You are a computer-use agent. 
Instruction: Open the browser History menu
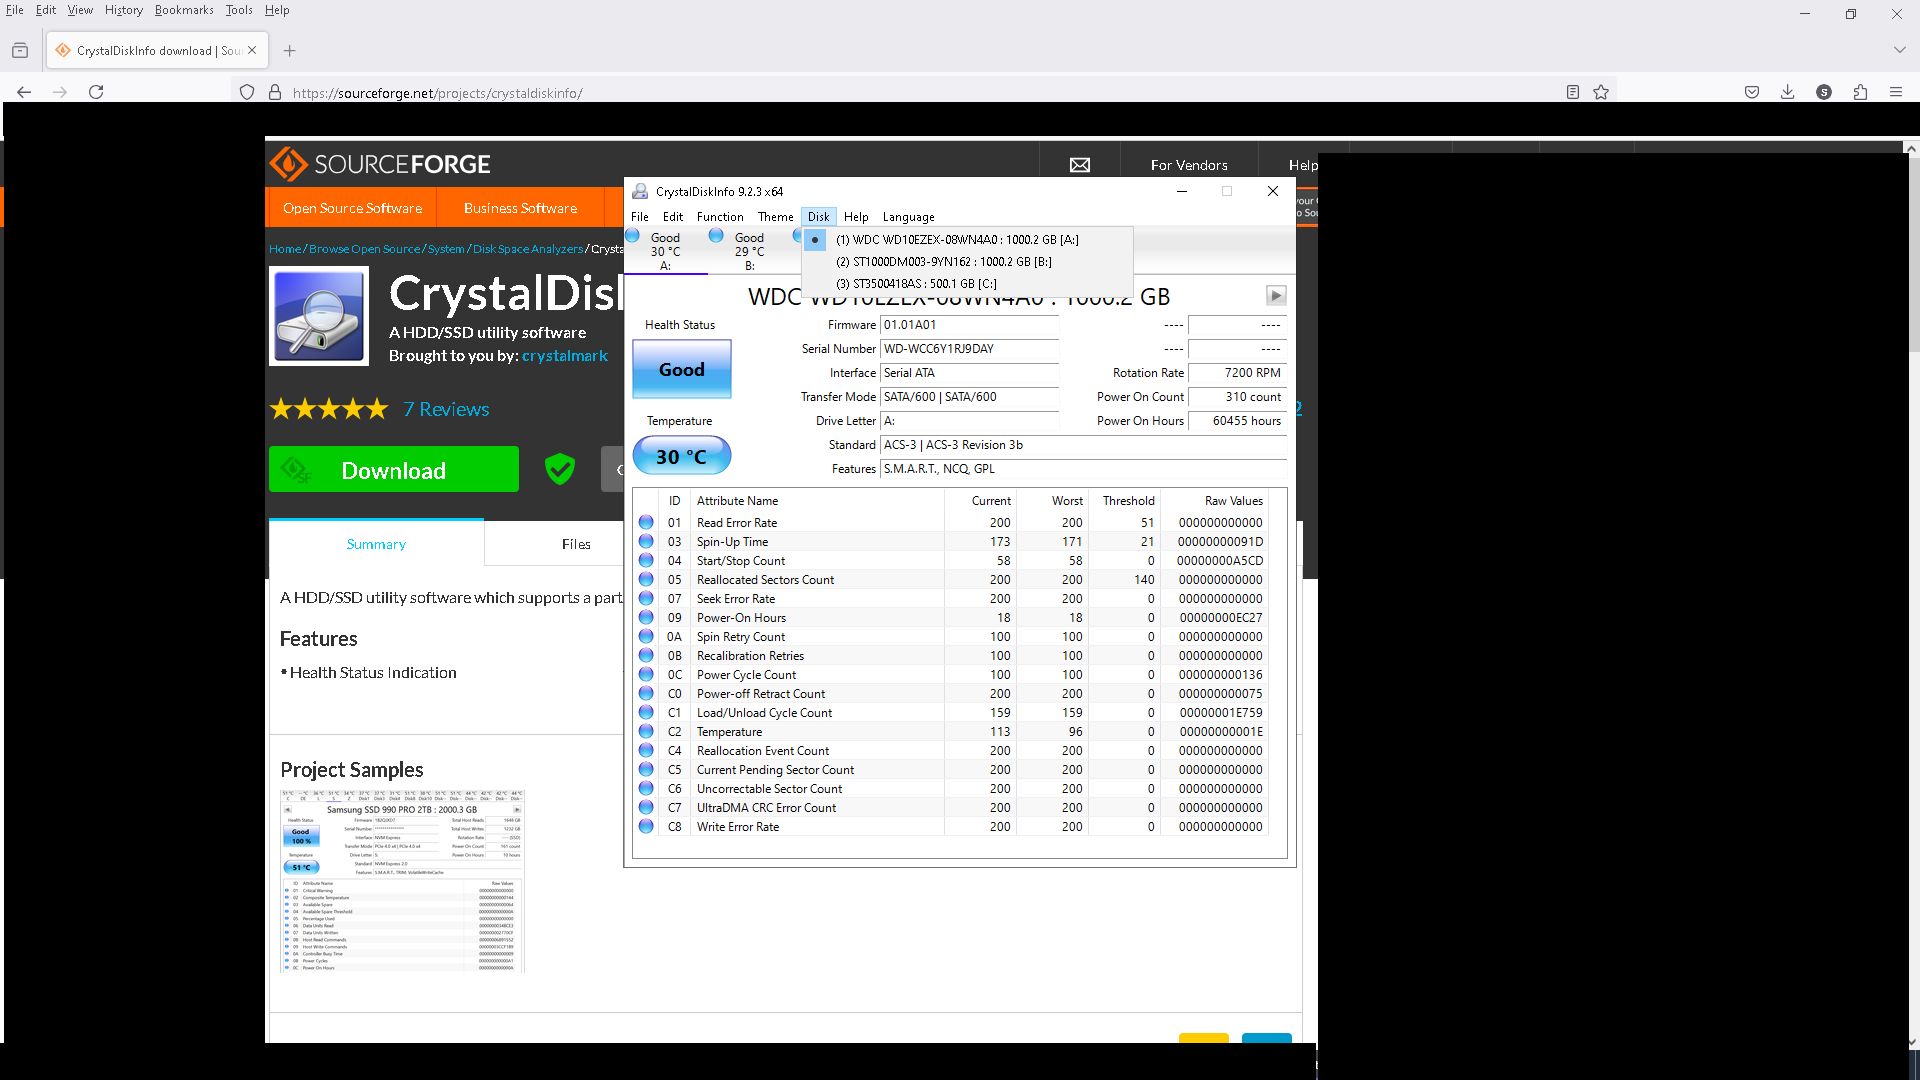coord(124,10)
